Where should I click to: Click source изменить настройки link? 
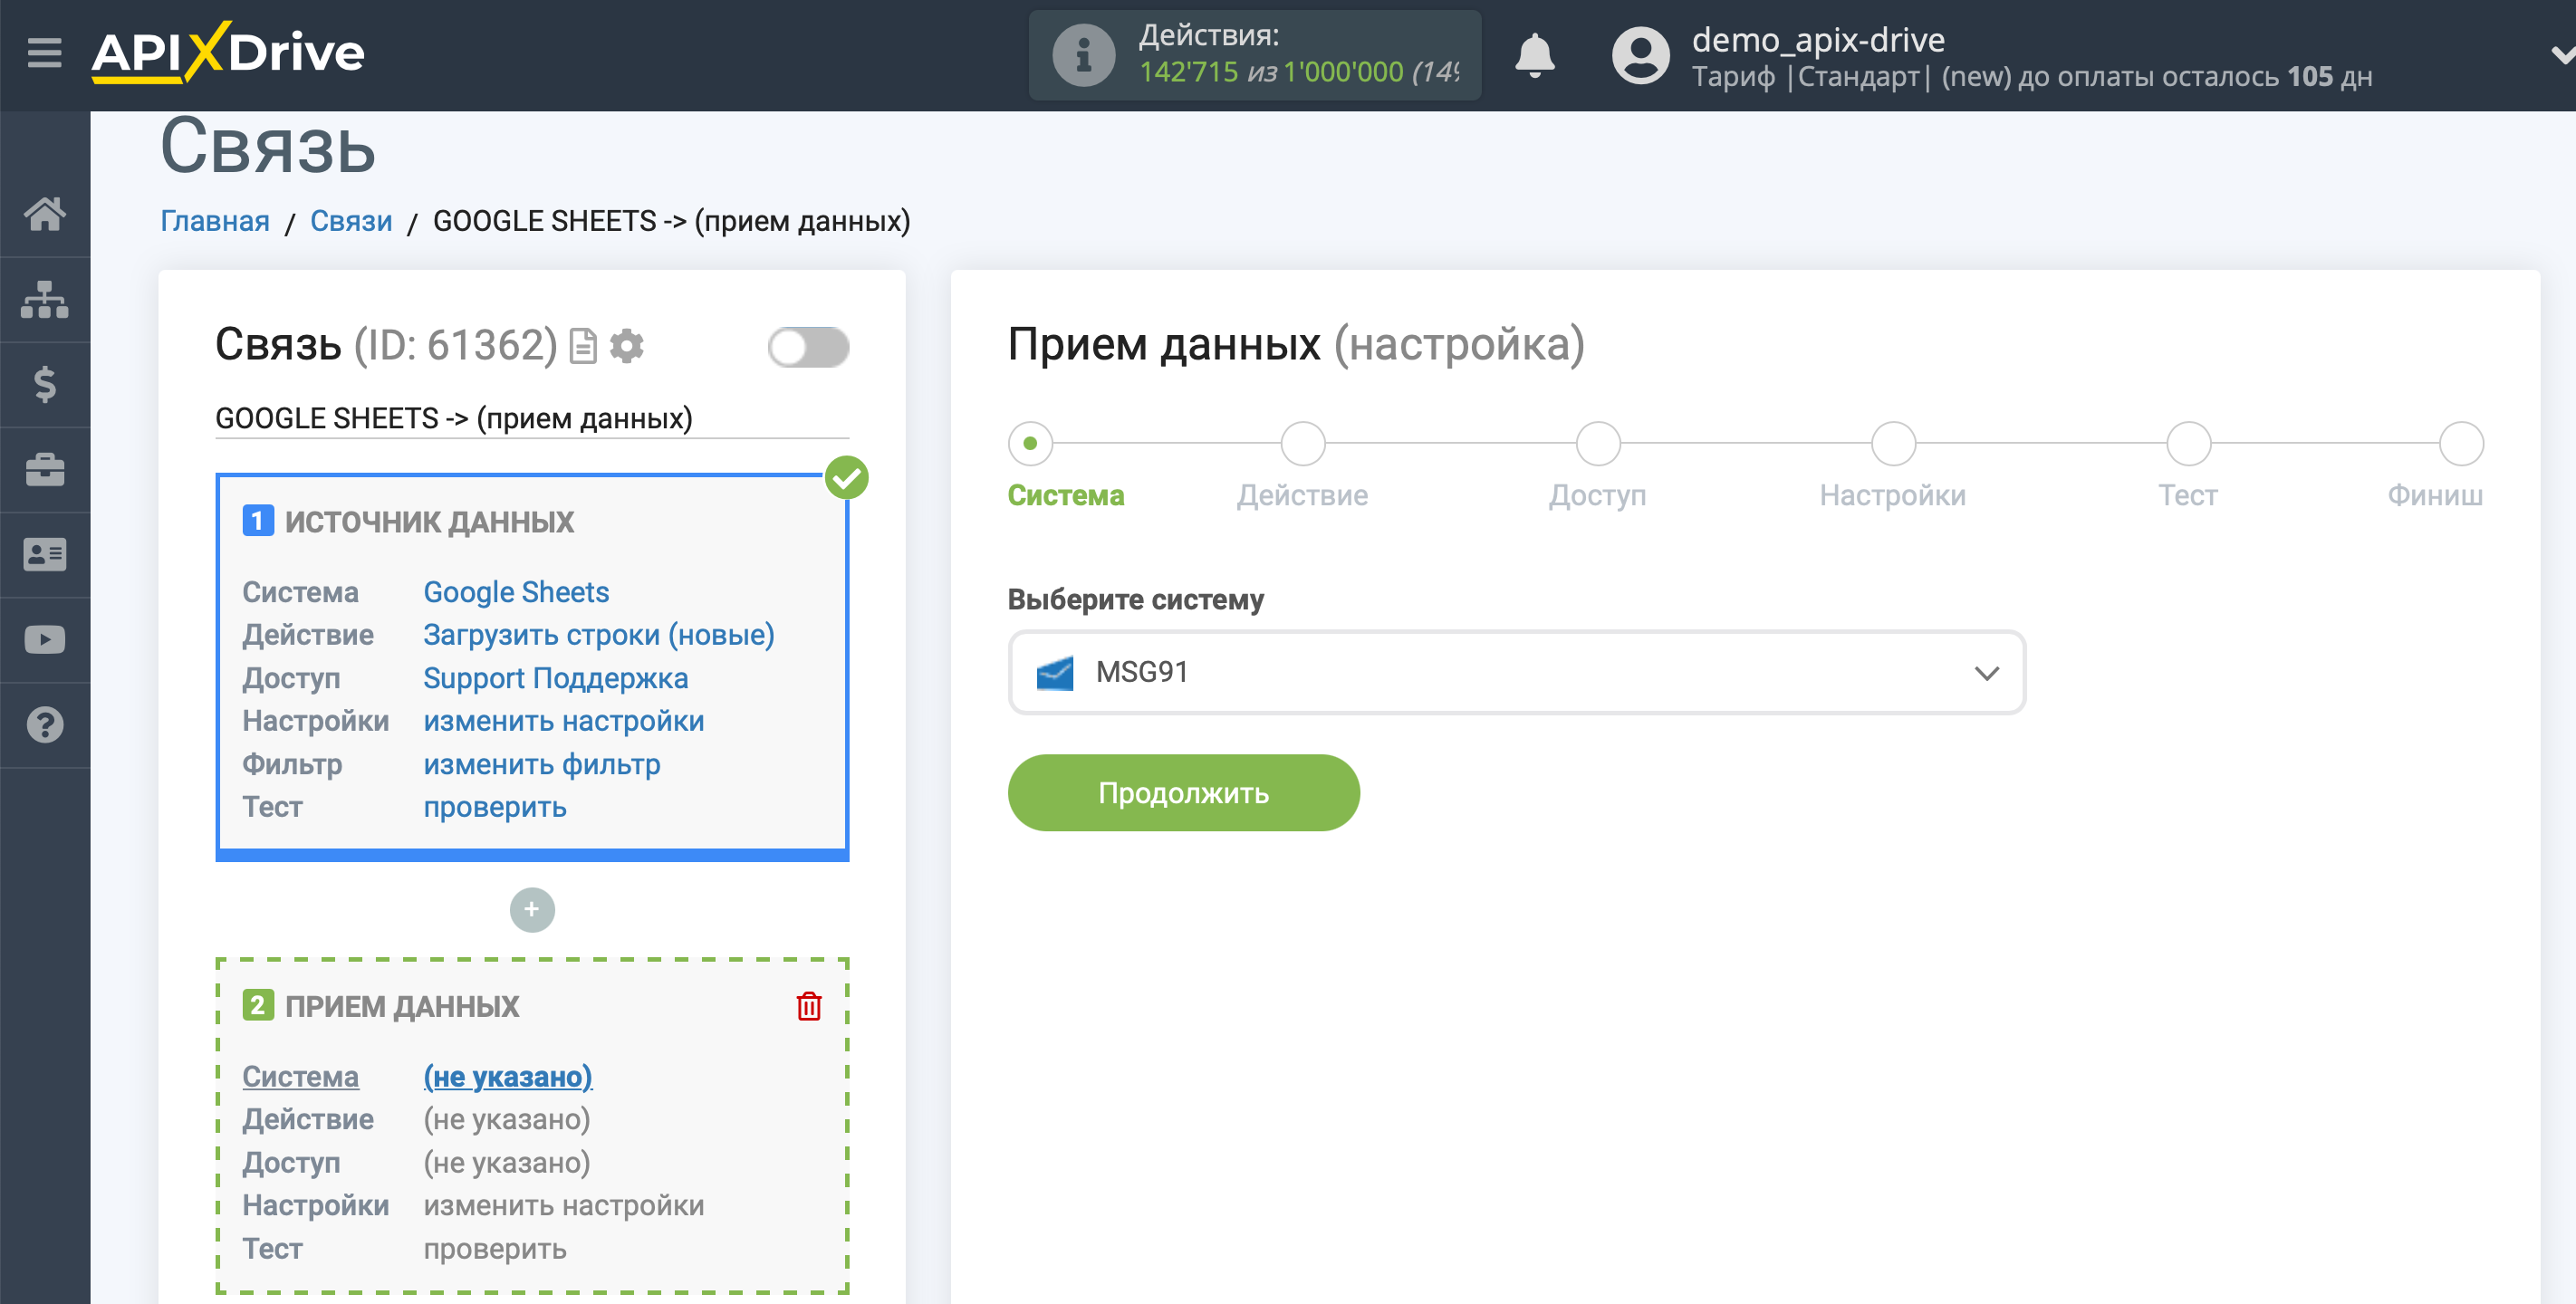[564, 721]
